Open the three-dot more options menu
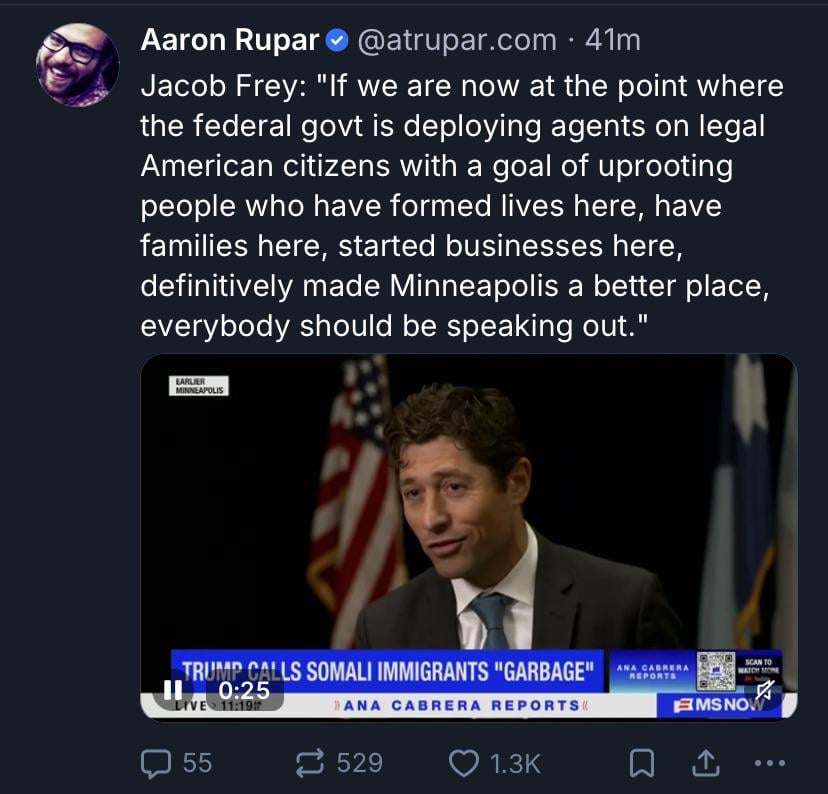This screenshot has width=828, height=794. [x=768, y=763]
